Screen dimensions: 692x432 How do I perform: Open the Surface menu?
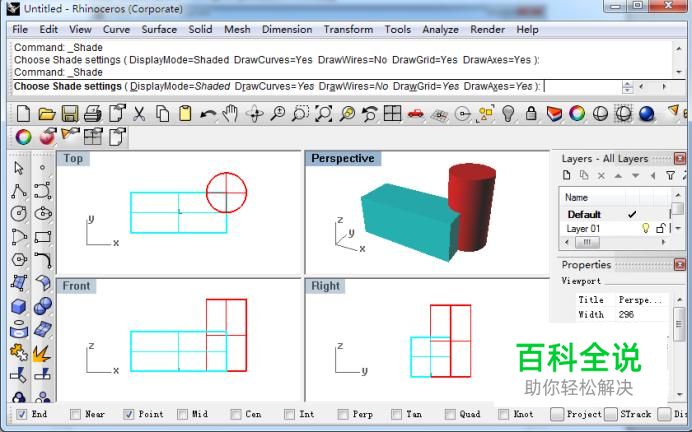pyautogui.click(x=159, y=29)
